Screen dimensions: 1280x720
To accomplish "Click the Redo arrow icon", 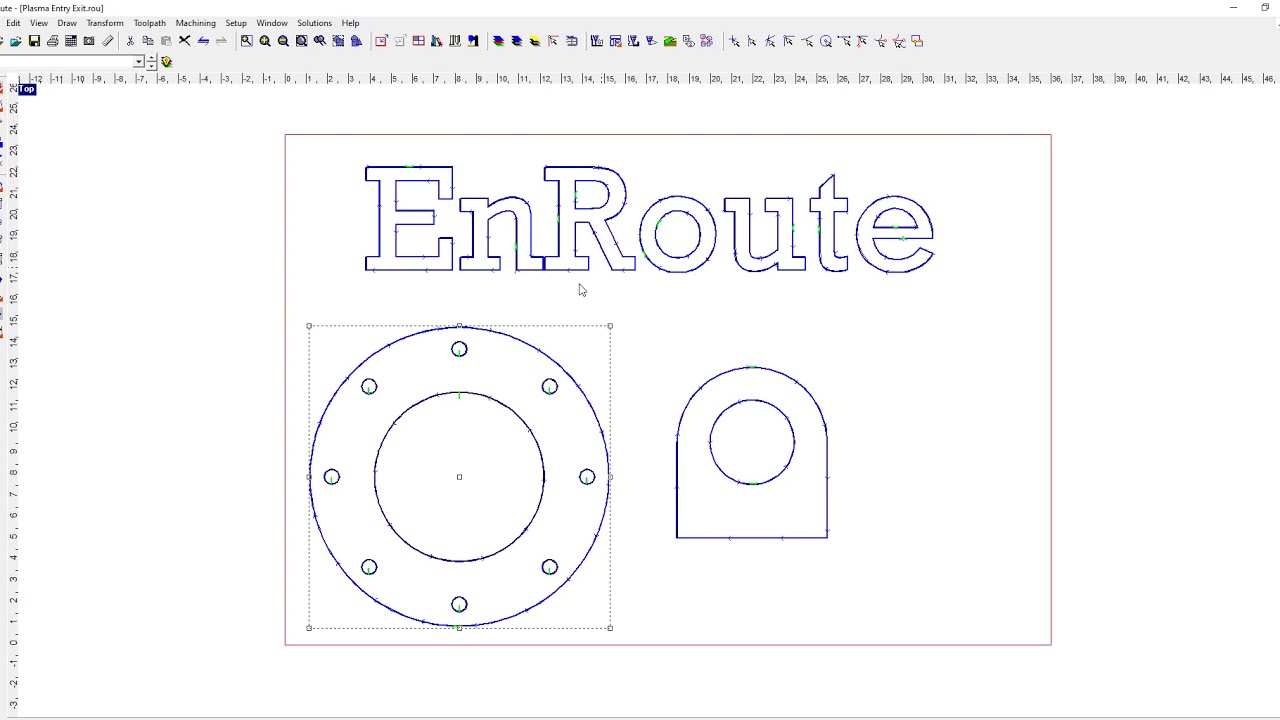I will (221, 41).
